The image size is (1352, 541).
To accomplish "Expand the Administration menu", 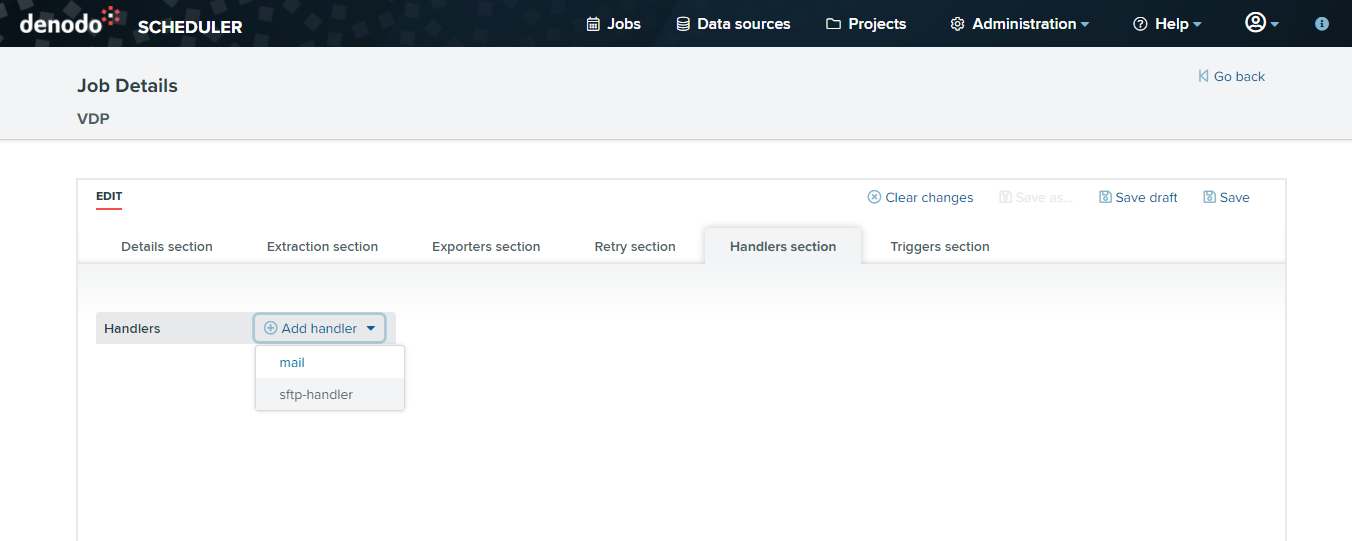I will [1019, 24].
